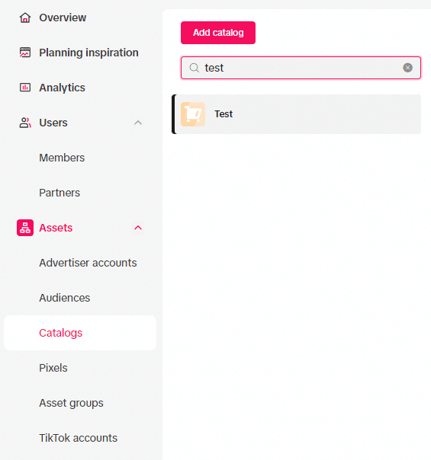Click the pink Assets icon
This screenshot has width=431, height=460.
pyautogui.click(x=25, y=228)
